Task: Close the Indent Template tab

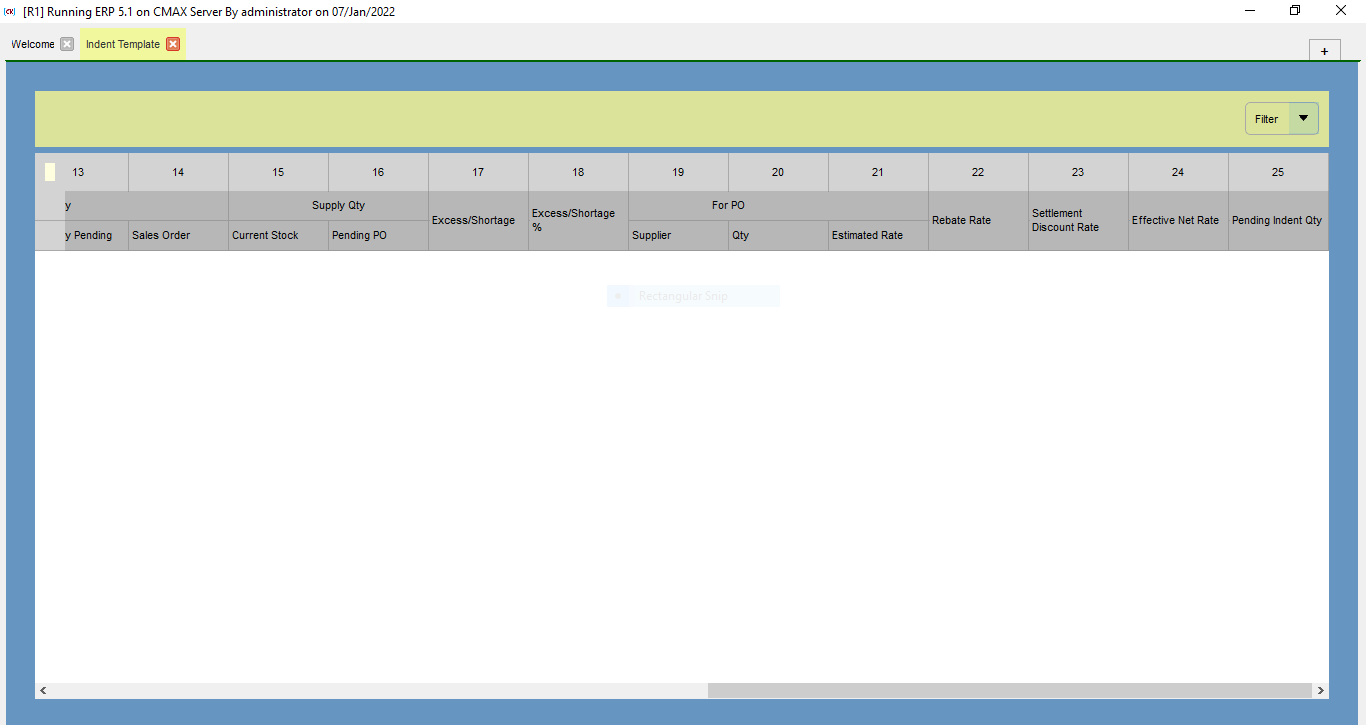Action: tap(173, 44)
